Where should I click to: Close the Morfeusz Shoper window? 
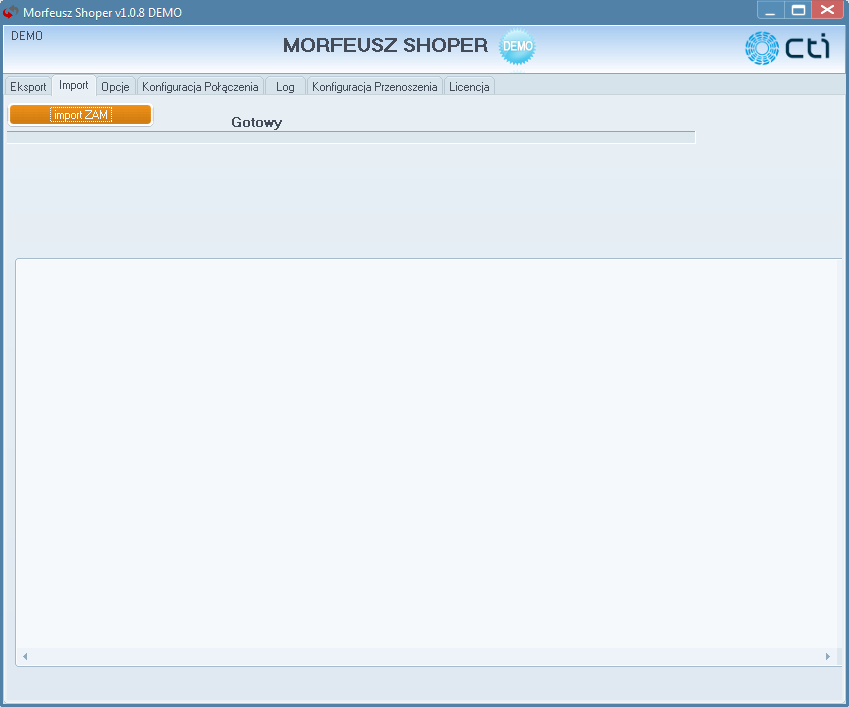[x=827, y=10]
